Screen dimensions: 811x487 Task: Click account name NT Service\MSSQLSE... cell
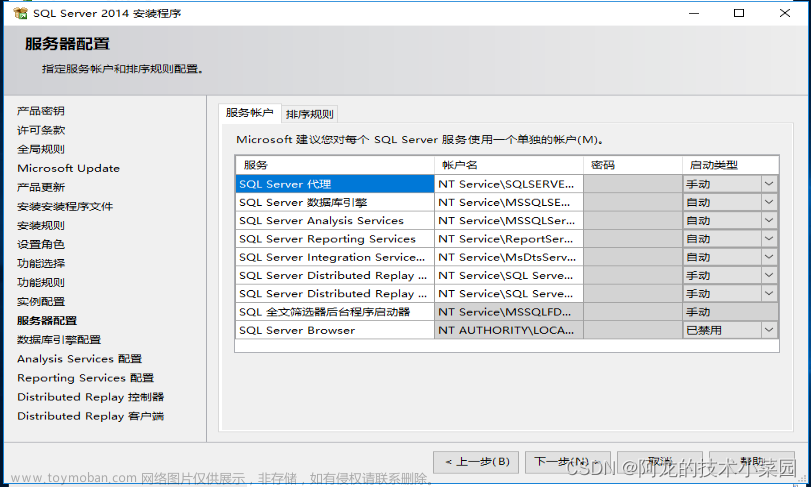pyautogui.click(x=509, y=202)
